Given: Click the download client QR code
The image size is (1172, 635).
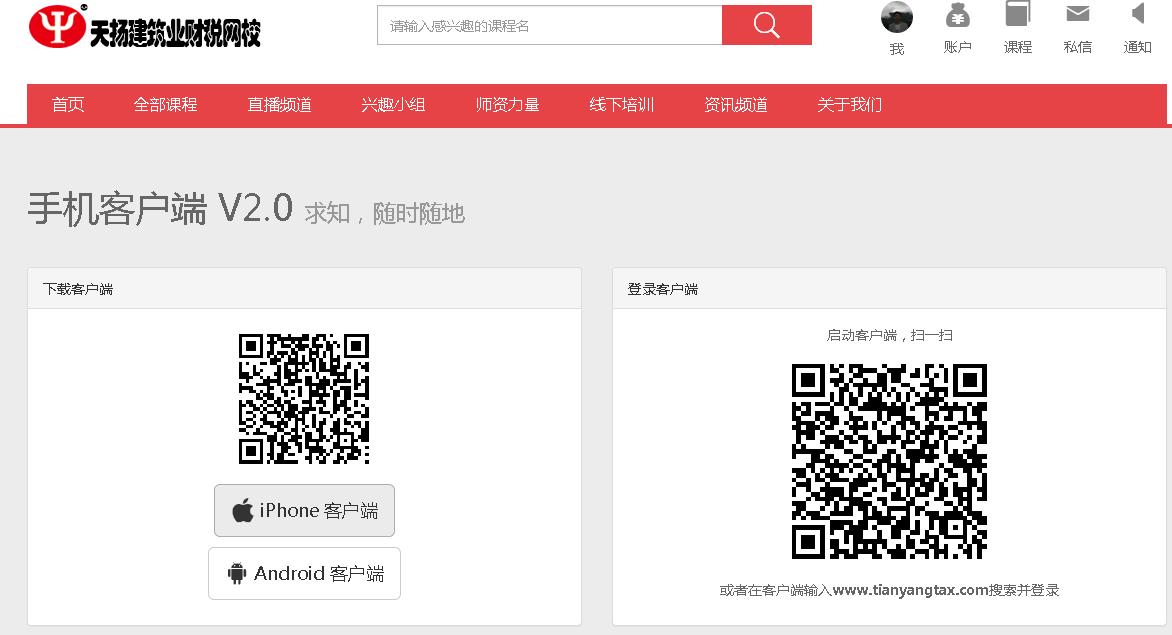Looking at the screenshot, I should point(304,399).
